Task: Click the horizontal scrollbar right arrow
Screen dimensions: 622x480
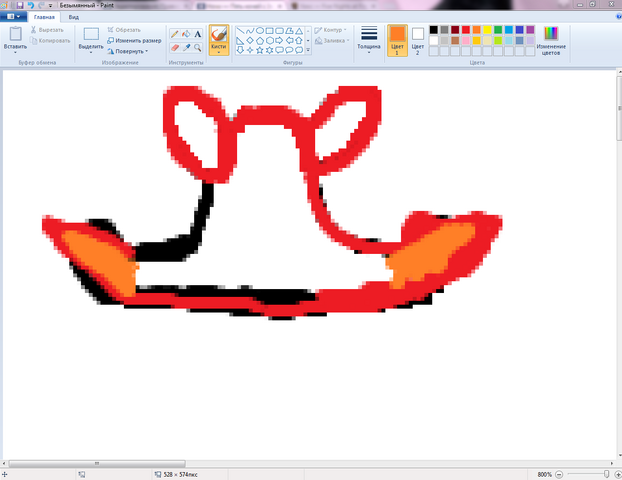Action: tap(612, 463)
